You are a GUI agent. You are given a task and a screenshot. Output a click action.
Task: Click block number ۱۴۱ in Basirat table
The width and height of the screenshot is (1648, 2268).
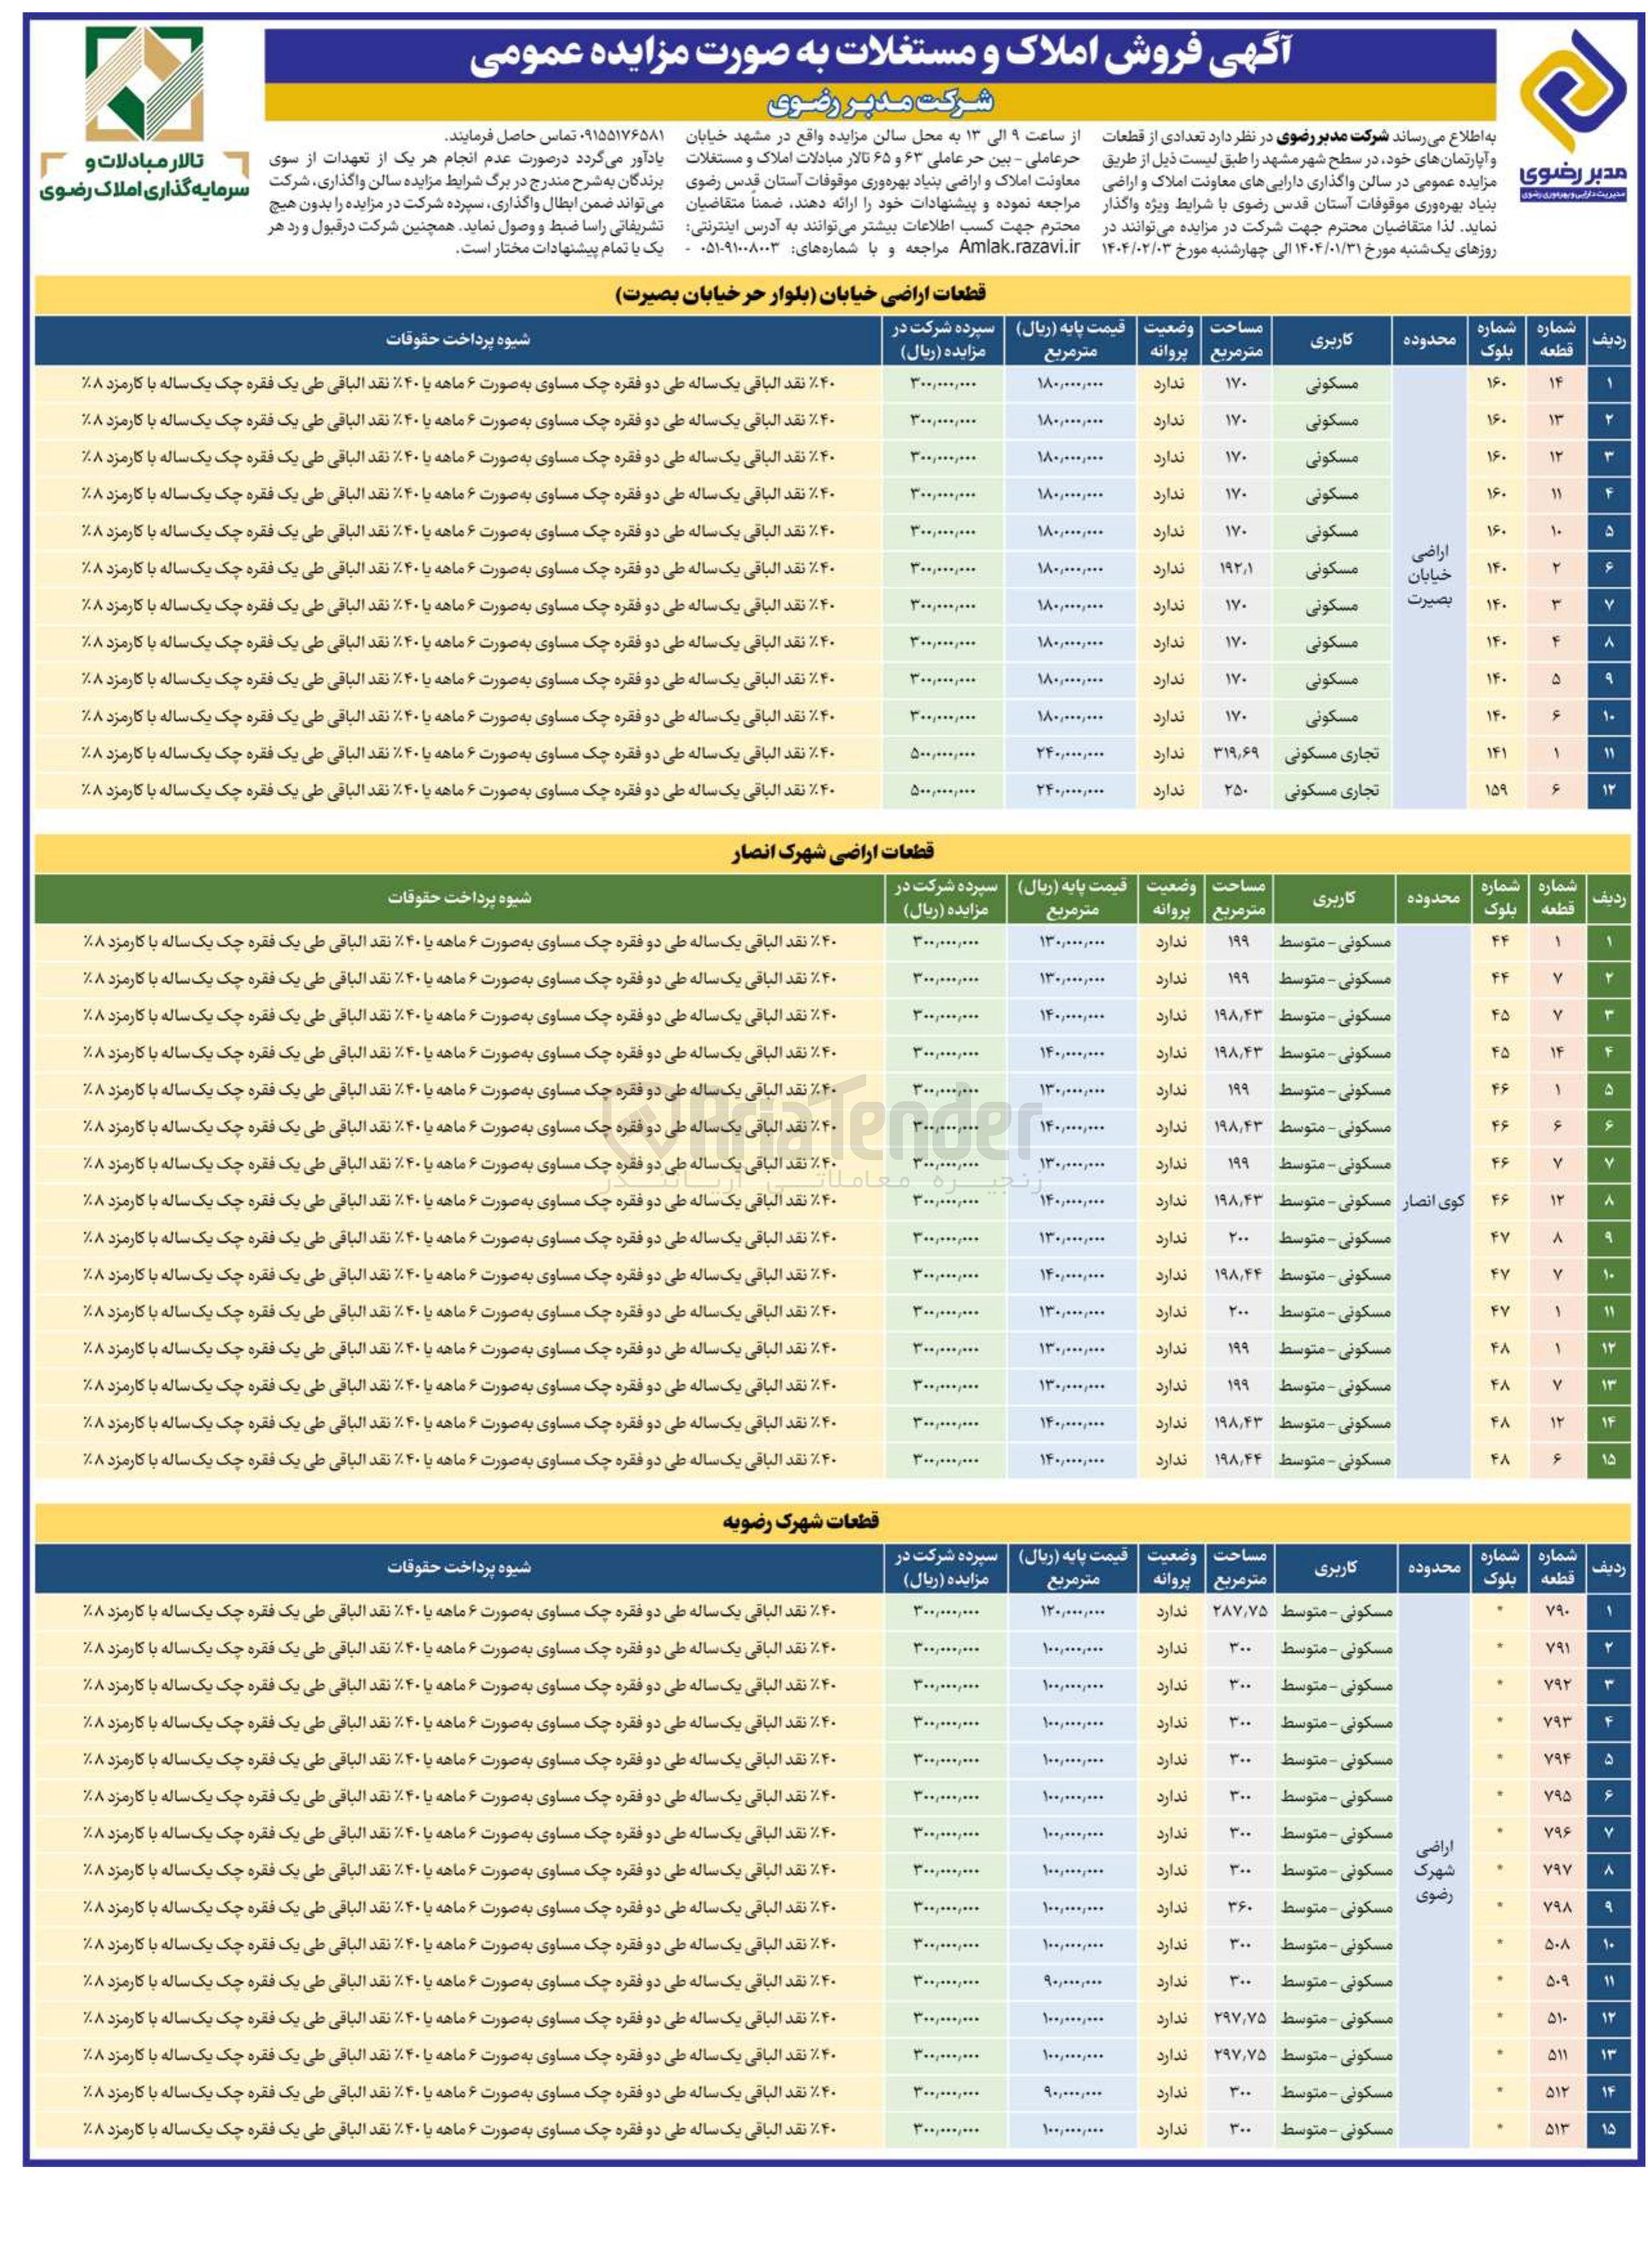[1496, 754]
